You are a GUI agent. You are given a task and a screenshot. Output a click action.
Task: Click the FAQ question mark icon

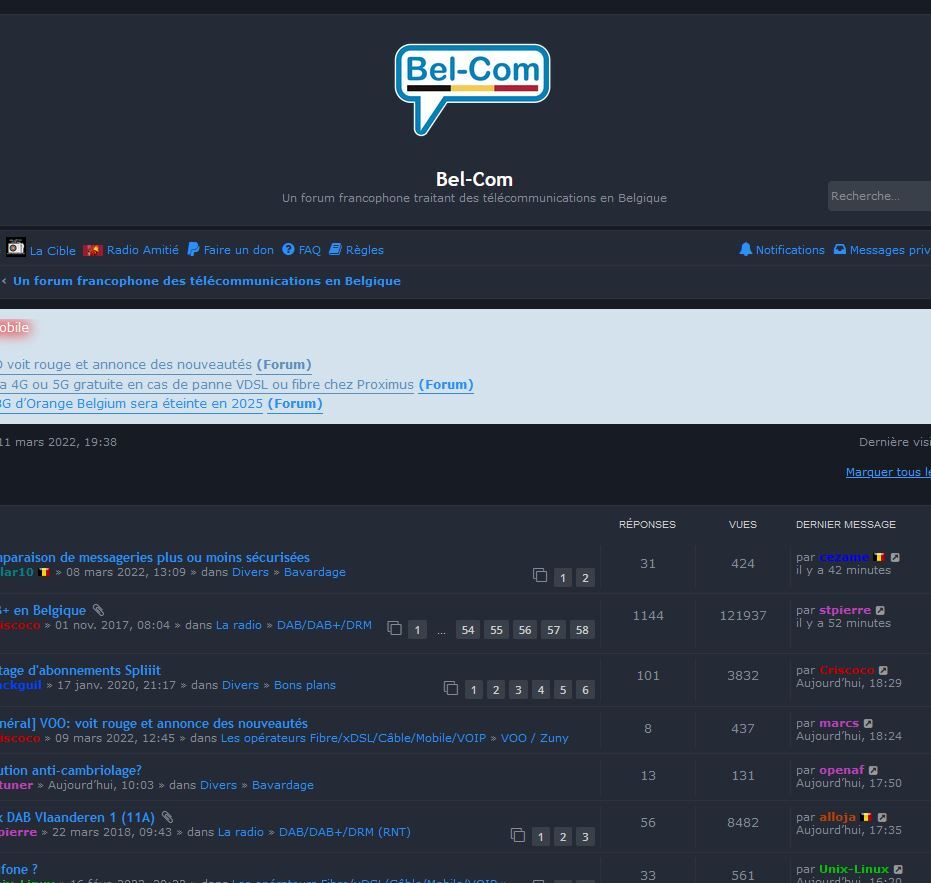click(x=288, y=249)
